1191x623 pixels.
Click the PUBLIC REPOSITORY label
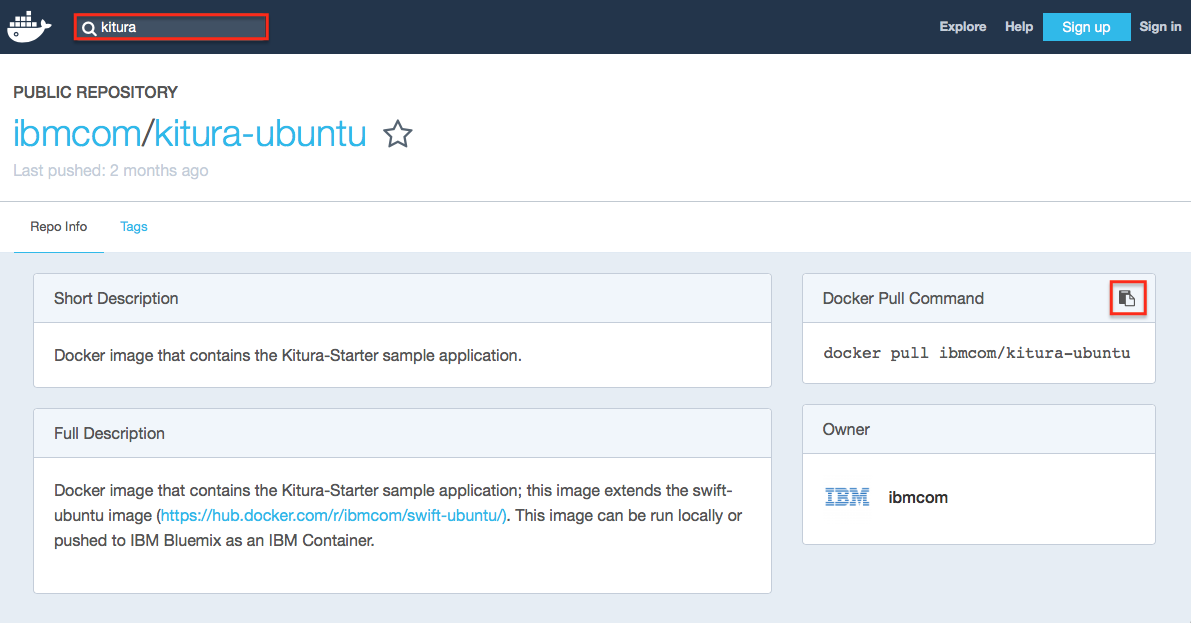(96, 92)
